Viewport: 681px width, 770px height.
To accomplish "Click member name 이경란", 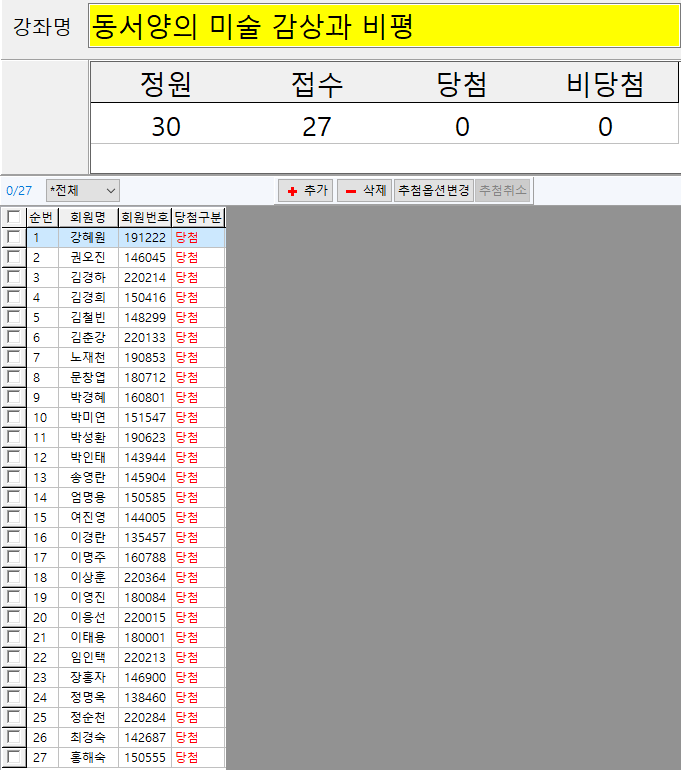I will coord(88,537).
